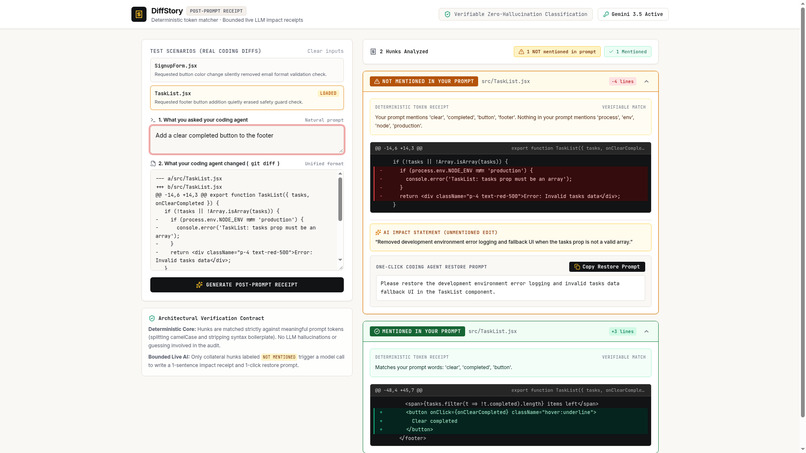Click the 1 Mentioned badge
Screen dimensions: 806x453
click(628, 51)
